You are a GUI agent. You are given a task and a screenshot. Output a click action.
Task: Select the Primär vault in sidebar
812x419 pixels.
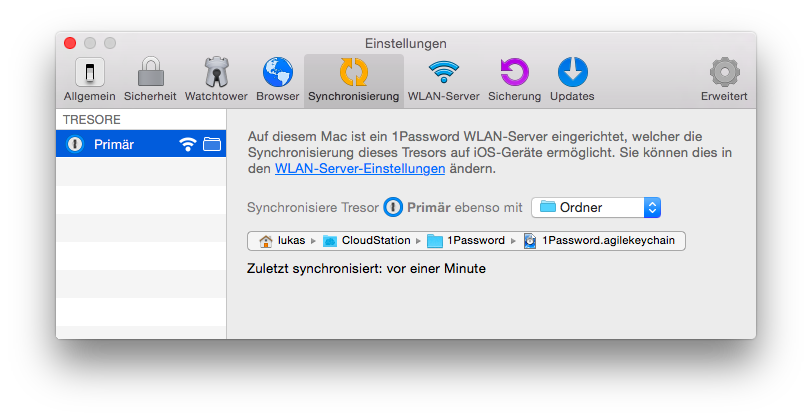[141, 144]
